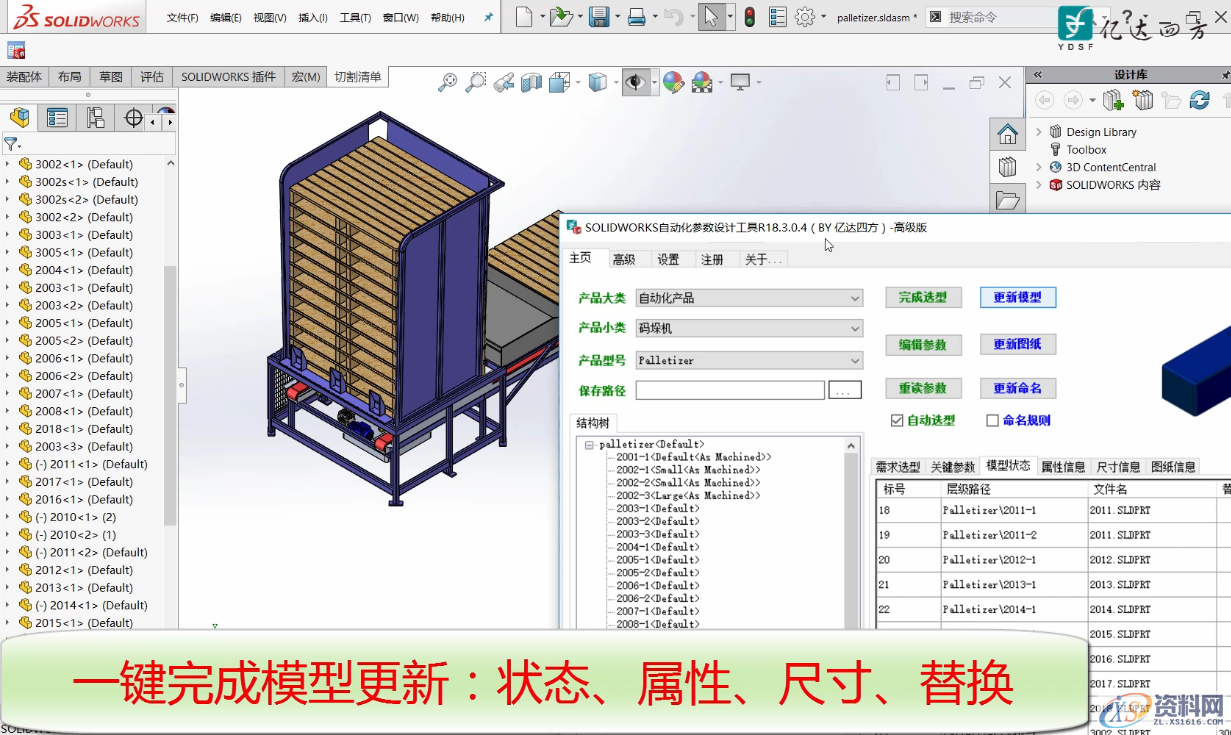Click the 完成选型 button
Screen dimensions: 1231x735
[x=922, y=297]
